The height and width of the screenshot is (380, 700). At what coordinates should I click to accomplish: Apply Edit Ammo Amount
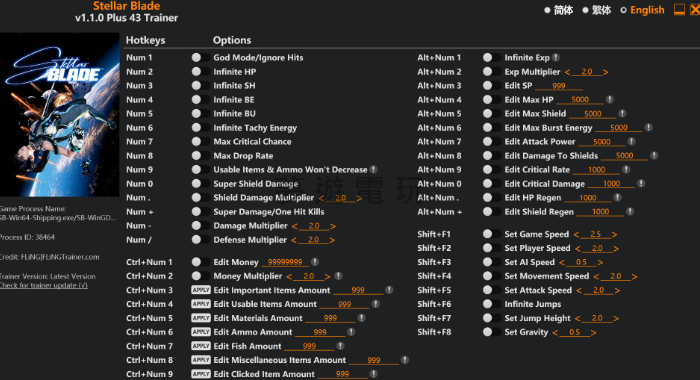(201, 332)
